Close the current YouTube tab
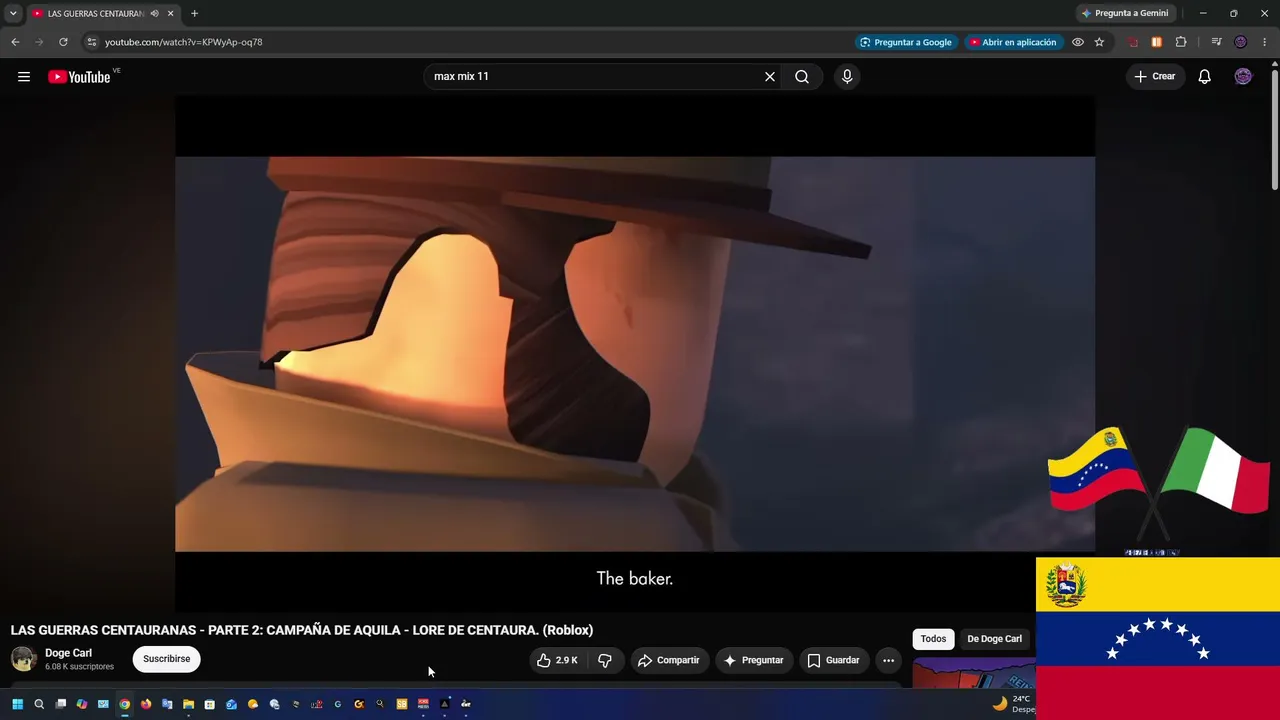Screen dimensions: 1280x720 171,14
